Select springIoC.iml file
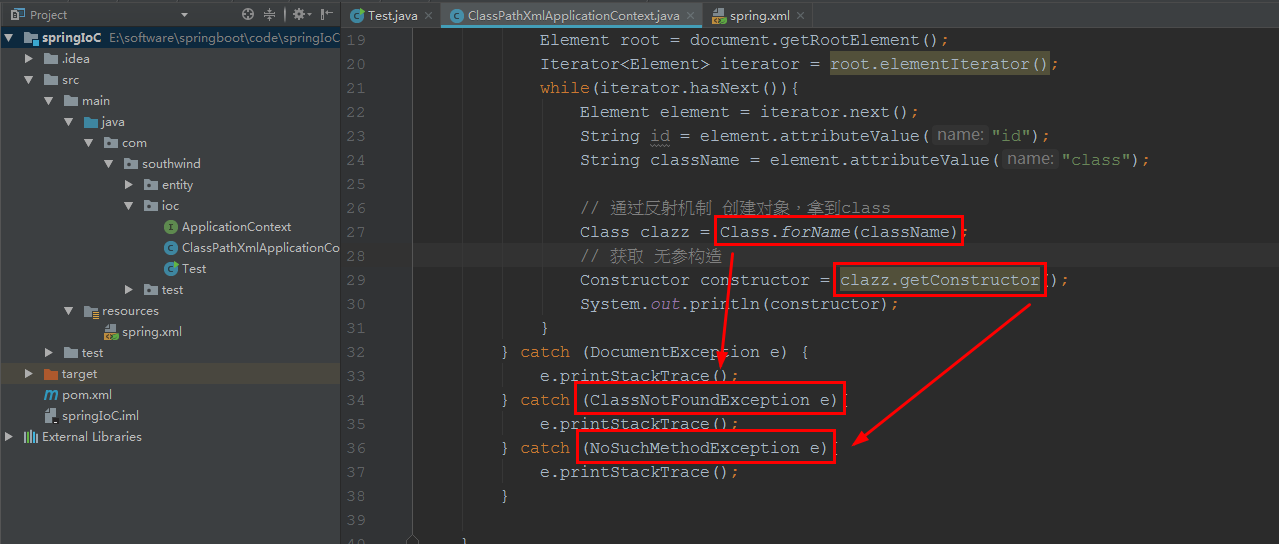This screenshot has height=544, width=1279. point(100,416)
